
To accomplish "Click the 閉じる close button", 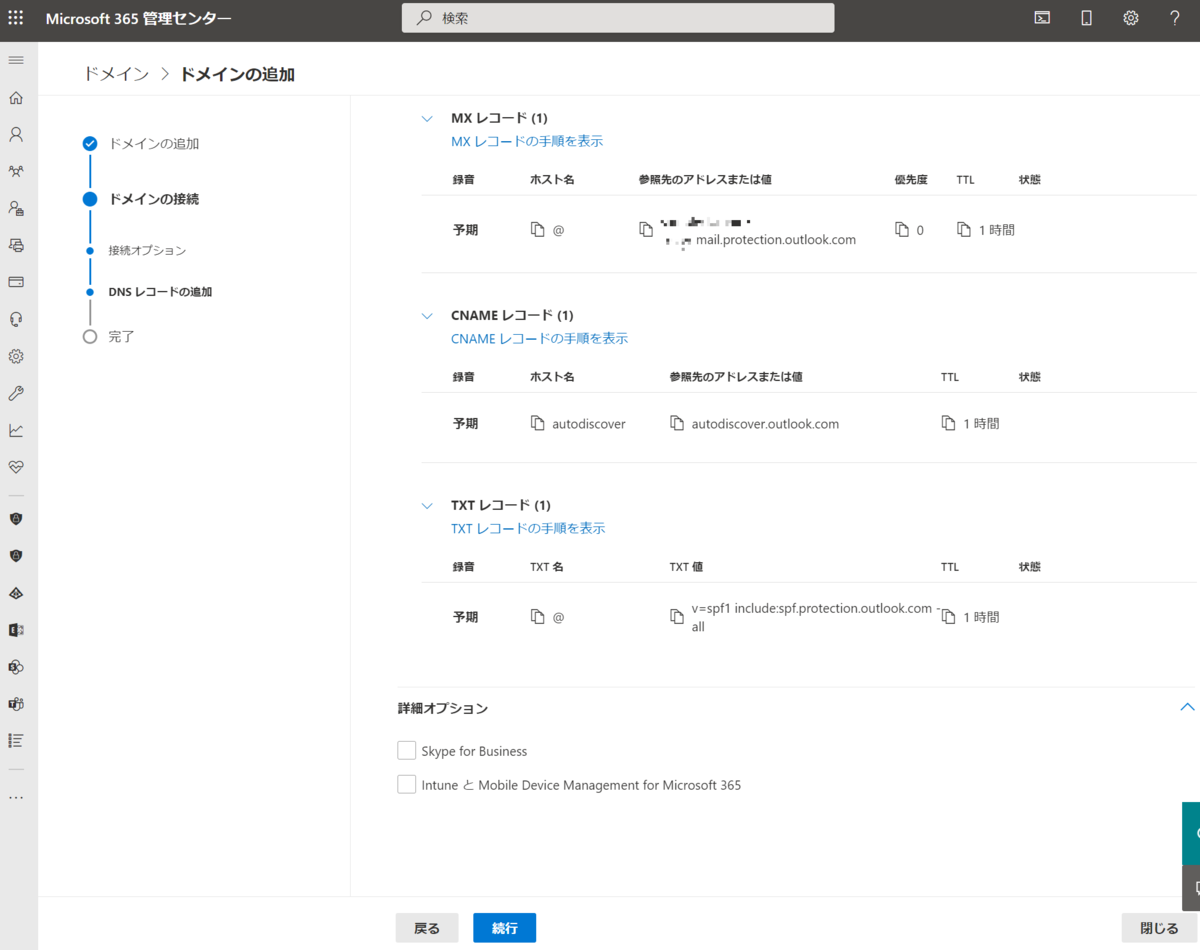I will (x=1159, y=928).
